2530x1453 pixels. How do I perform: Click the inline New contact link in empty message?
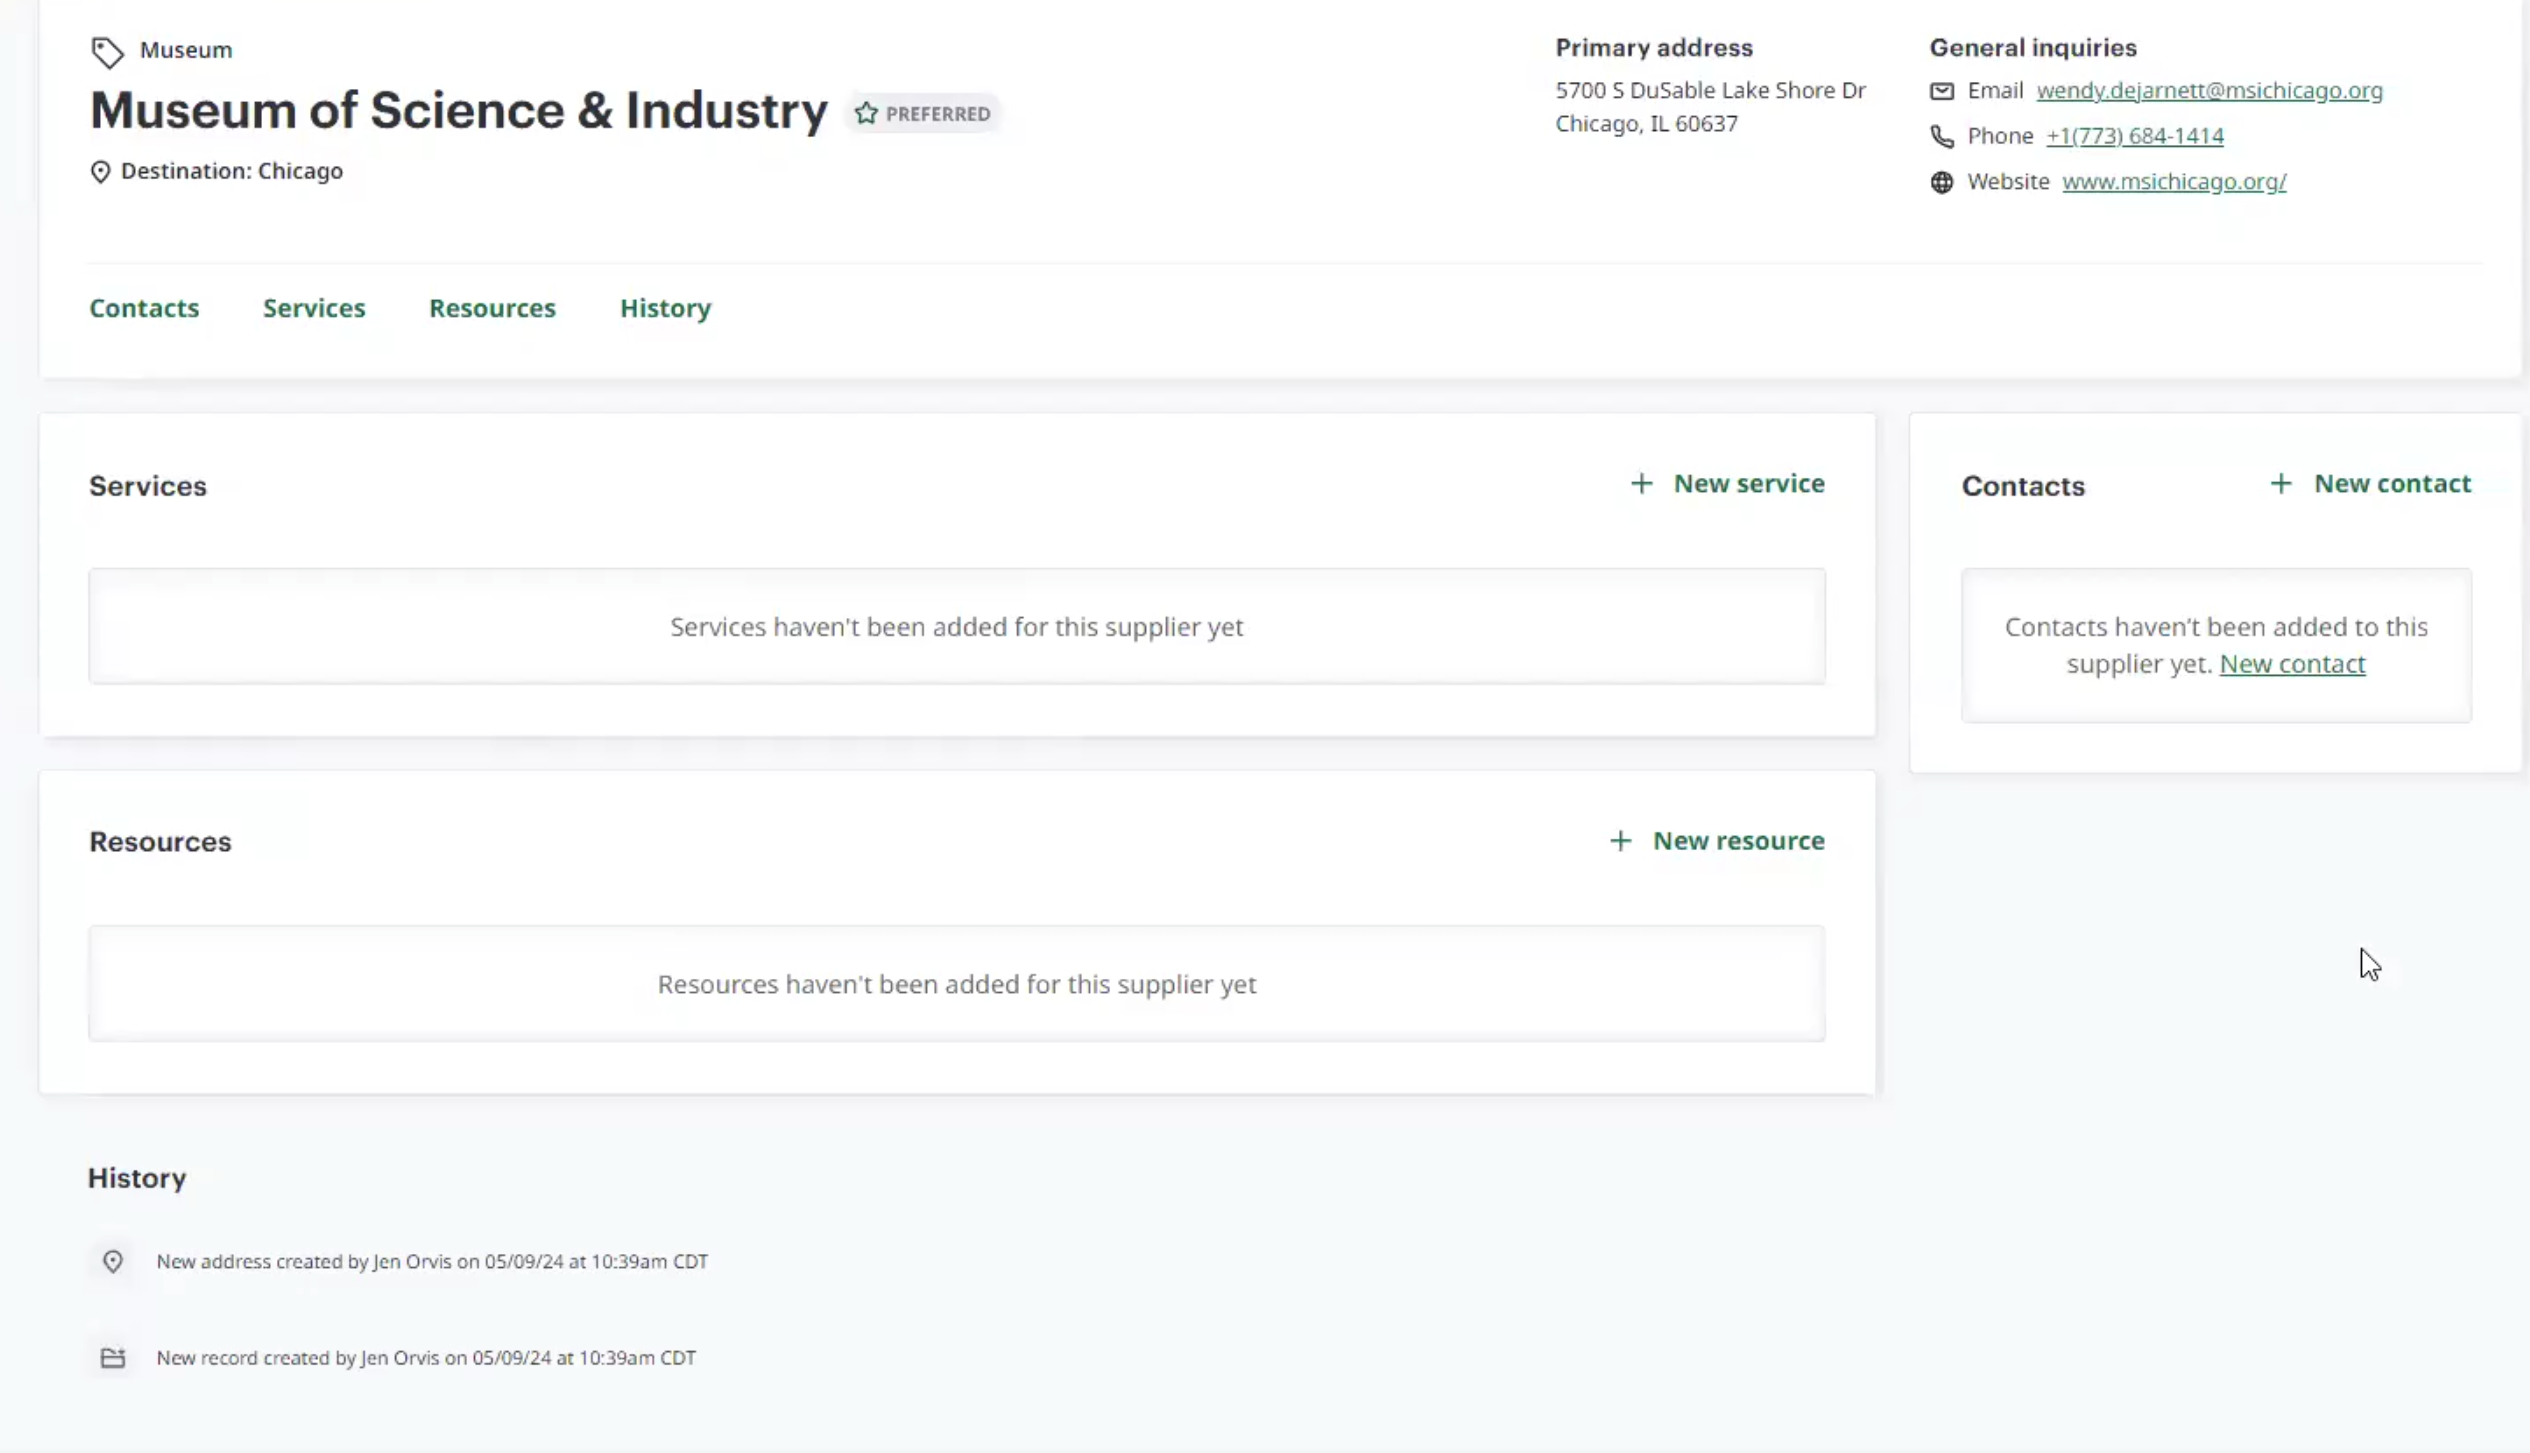[x=2292, y=664]
